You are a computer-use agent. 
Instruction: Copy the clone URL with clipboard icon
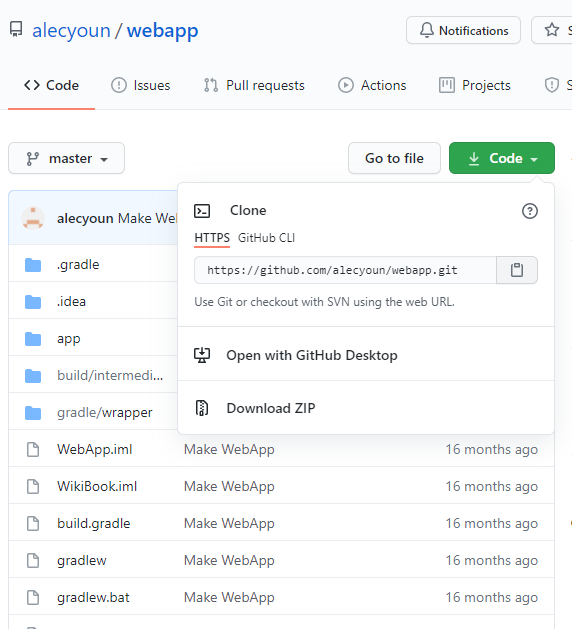click(x=517, y=270)
